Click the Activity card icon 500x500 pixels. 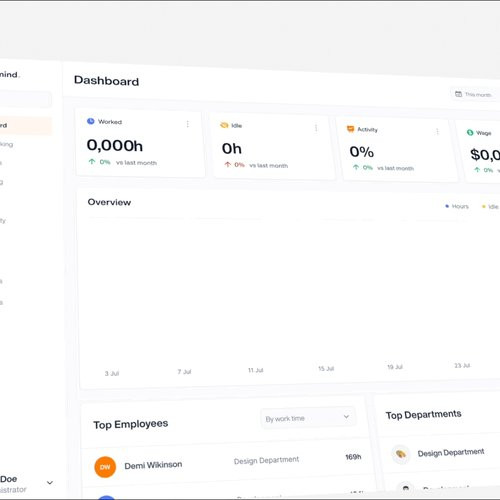point(350,129)
